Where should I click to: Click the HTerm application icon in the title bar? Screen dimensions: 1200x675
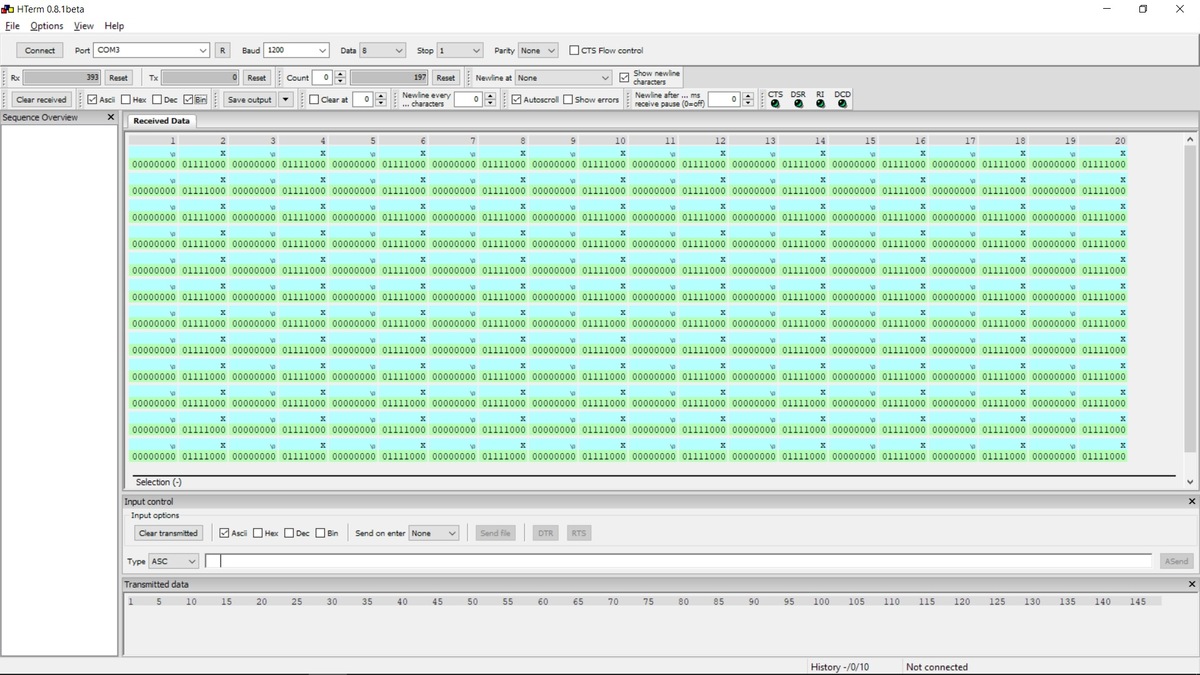tap(8, 9)
